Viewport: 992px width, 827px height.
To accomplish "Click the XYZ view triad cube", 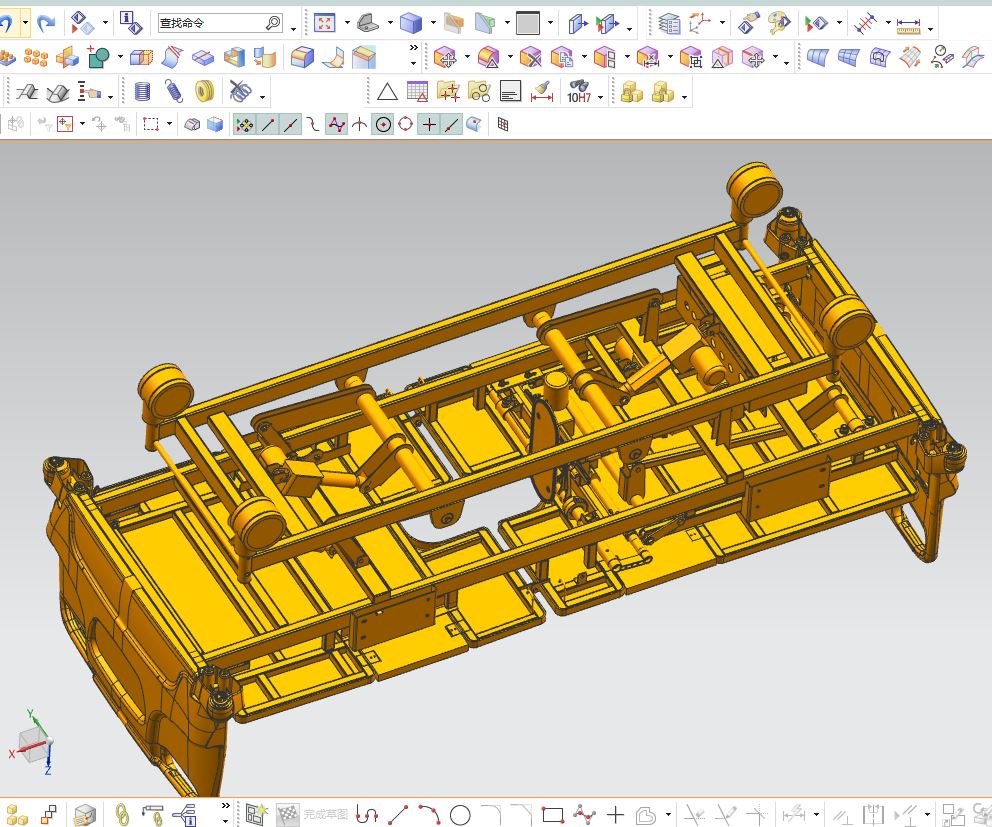I will point(33,743).
